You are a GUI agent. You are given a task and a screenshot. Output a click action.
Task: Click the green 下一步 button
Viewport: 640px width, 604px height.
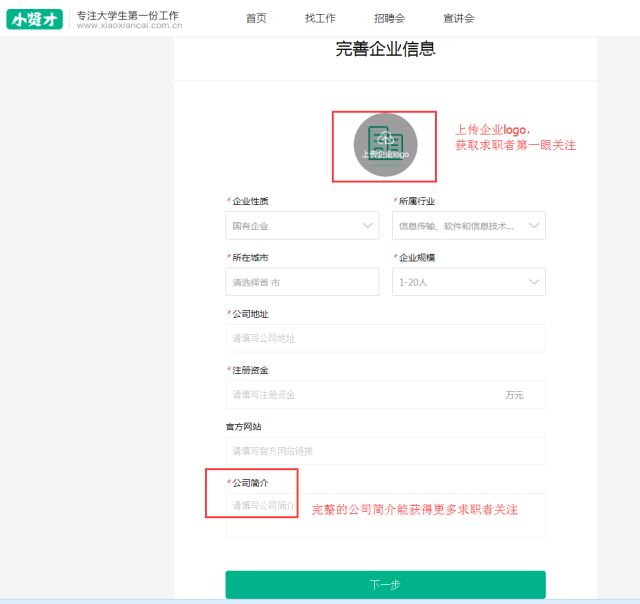(x=385, y=585)
